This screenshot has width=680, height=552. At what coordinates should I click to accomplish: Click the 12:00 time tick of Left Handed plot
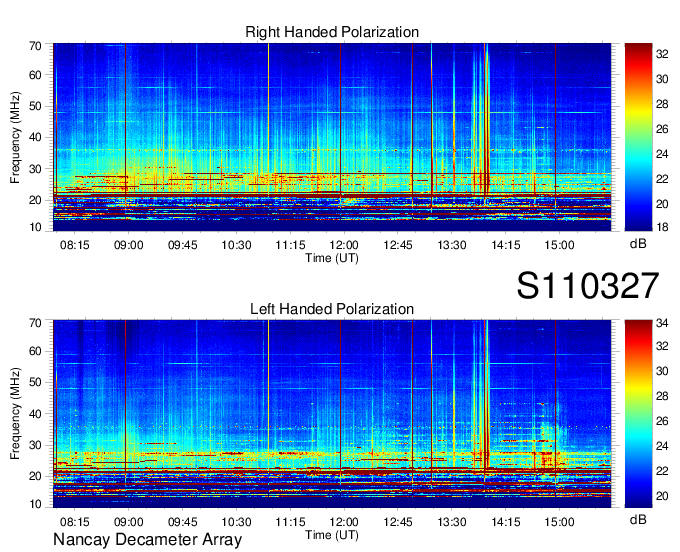(344, 522)
